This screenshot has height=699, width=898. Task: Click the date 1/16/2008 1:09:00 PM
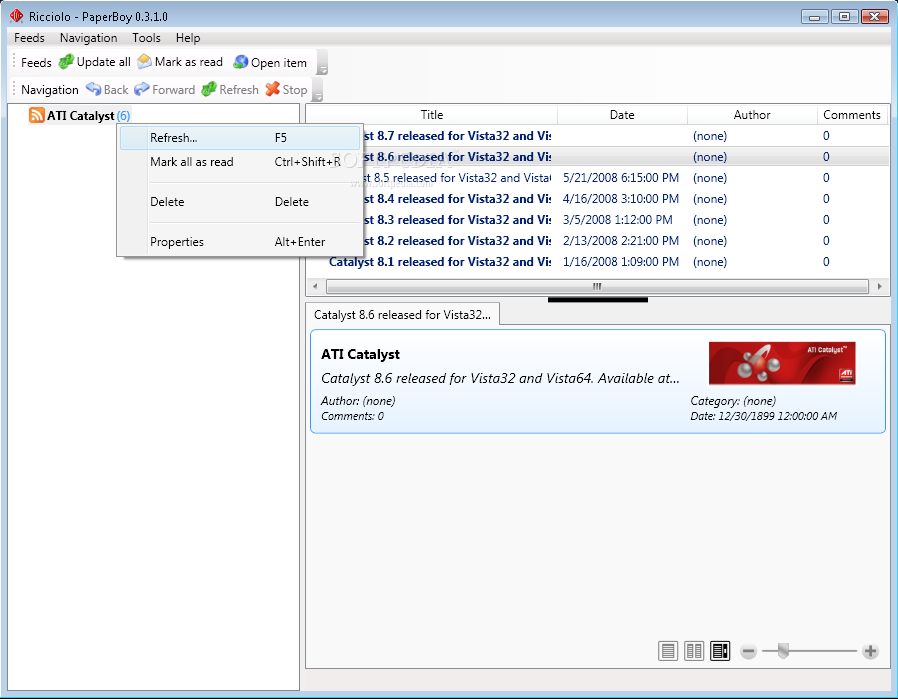click(x=621, y=262)
